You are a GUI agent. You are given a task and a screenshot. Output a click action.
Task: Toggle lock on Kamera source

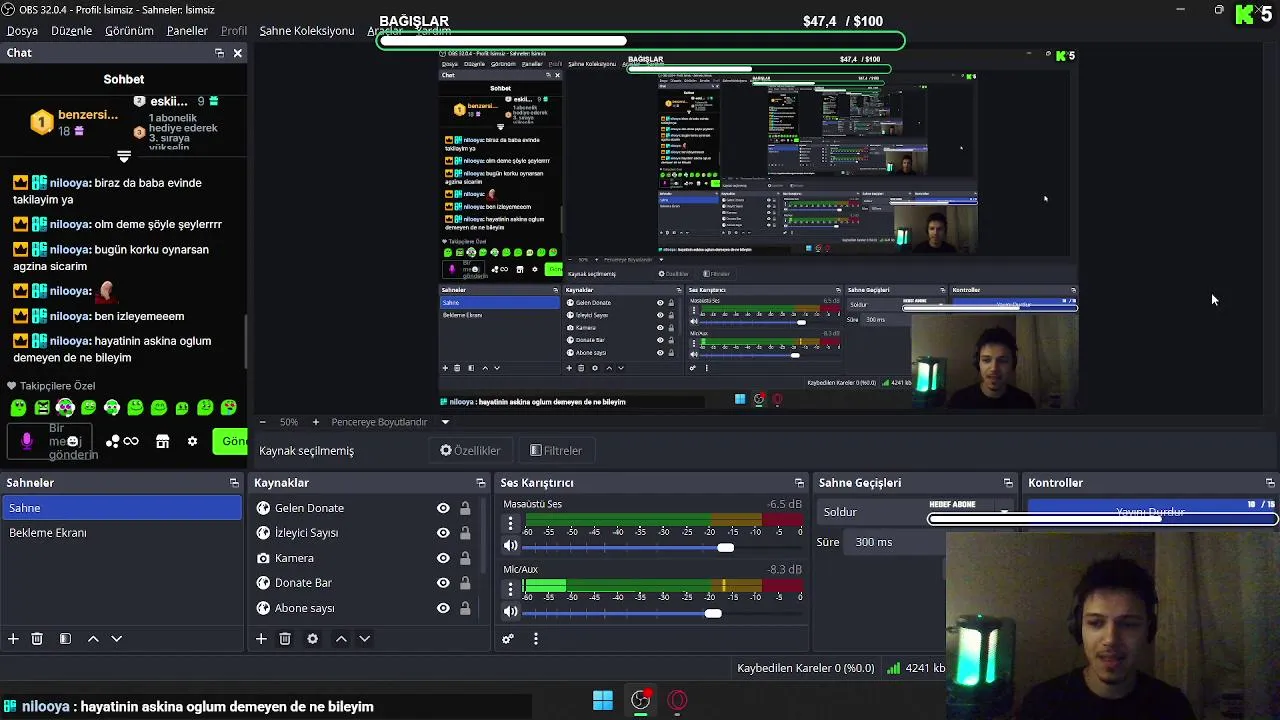coord(465,558)
